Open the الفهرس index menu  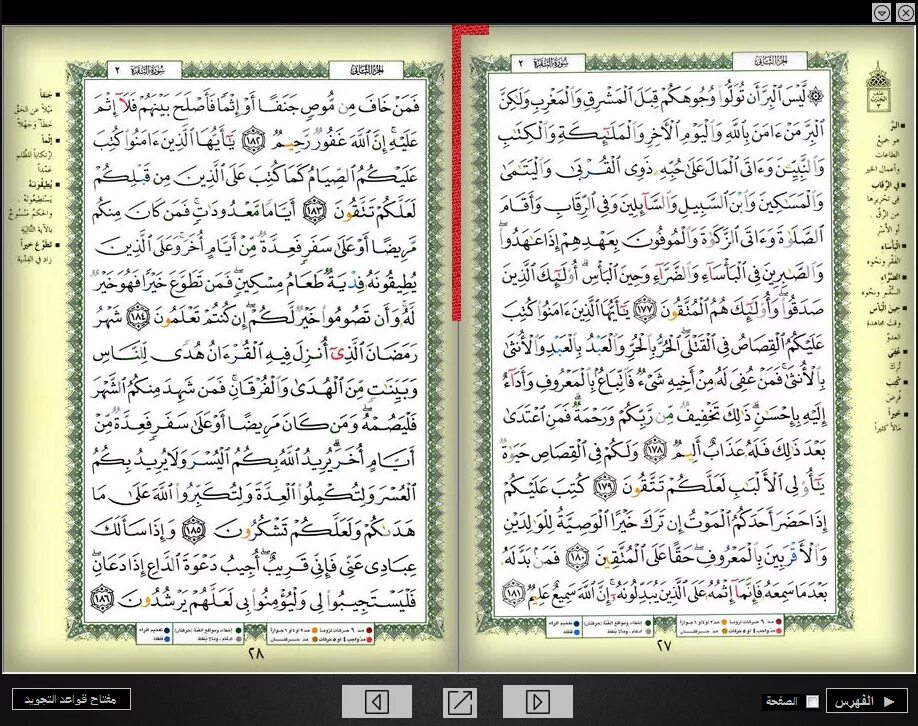point(866,701)
